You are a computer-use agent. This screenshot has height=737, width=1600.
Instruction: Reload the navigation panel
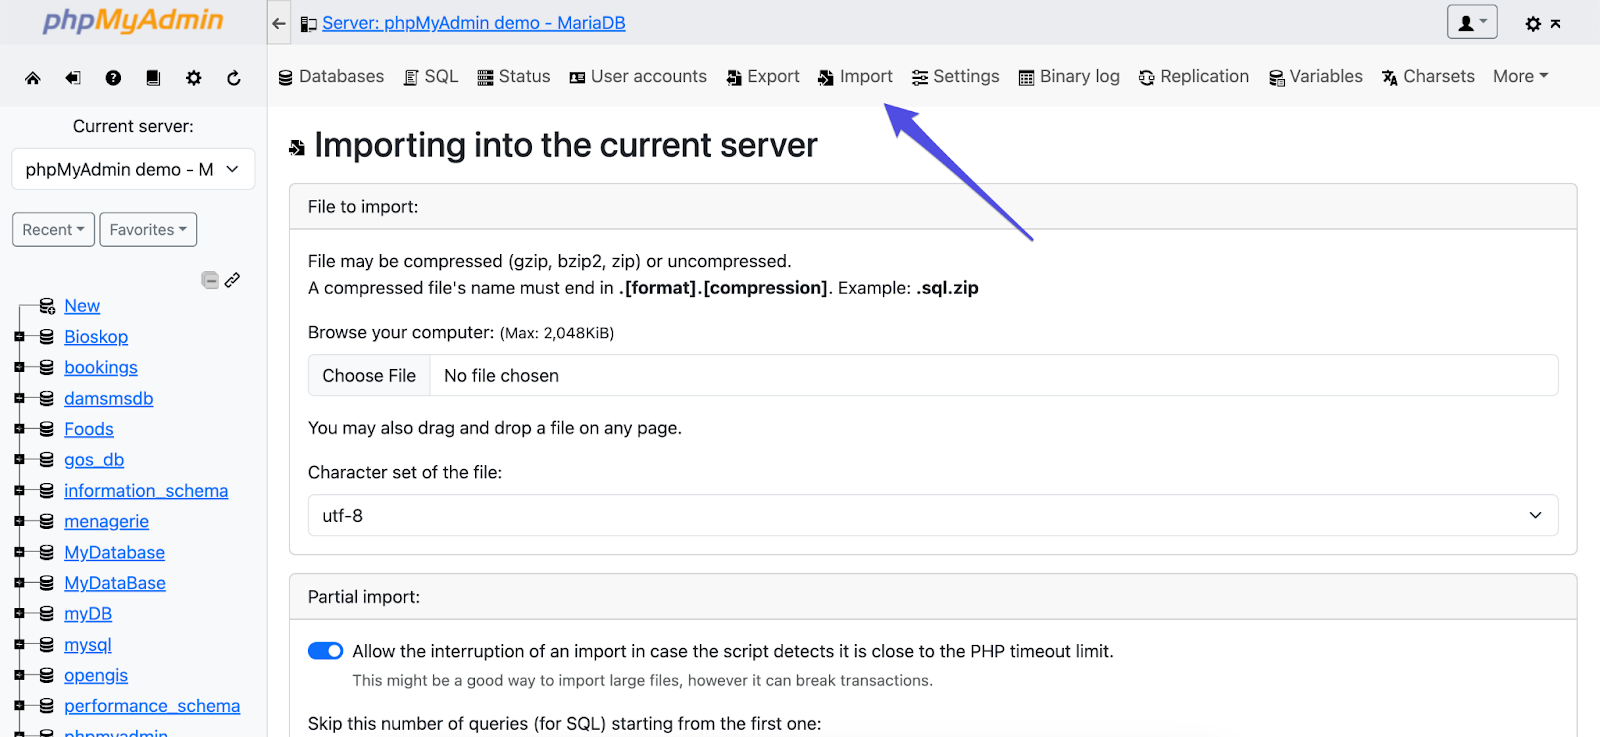click(233, 78)
